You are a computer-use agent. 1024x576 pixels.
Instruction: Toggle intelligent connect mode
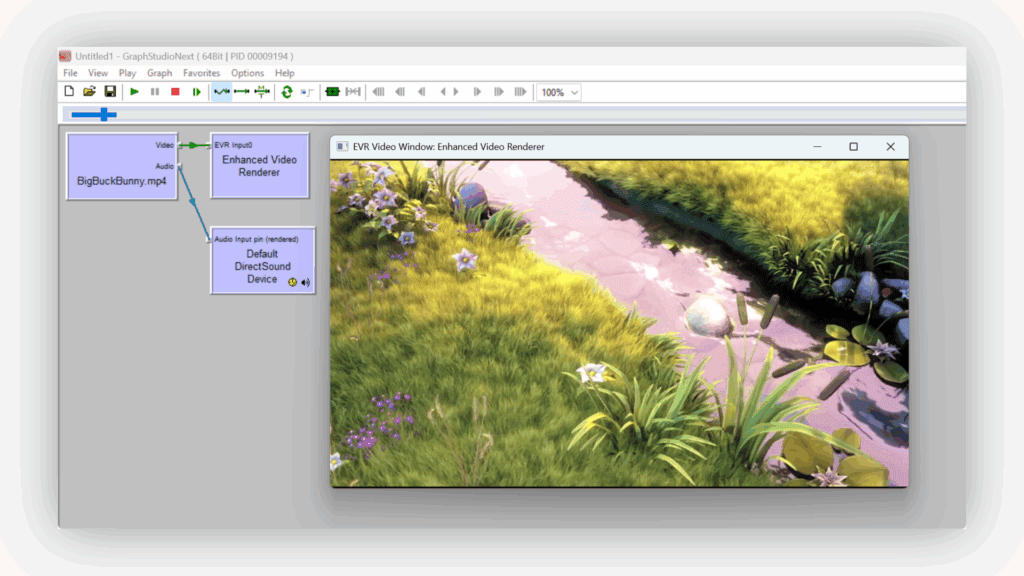[221, 91]
